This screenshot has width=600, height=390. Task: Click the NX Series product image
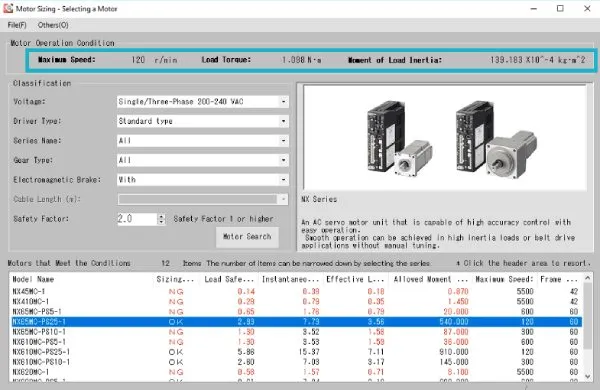tap(445, 137)
